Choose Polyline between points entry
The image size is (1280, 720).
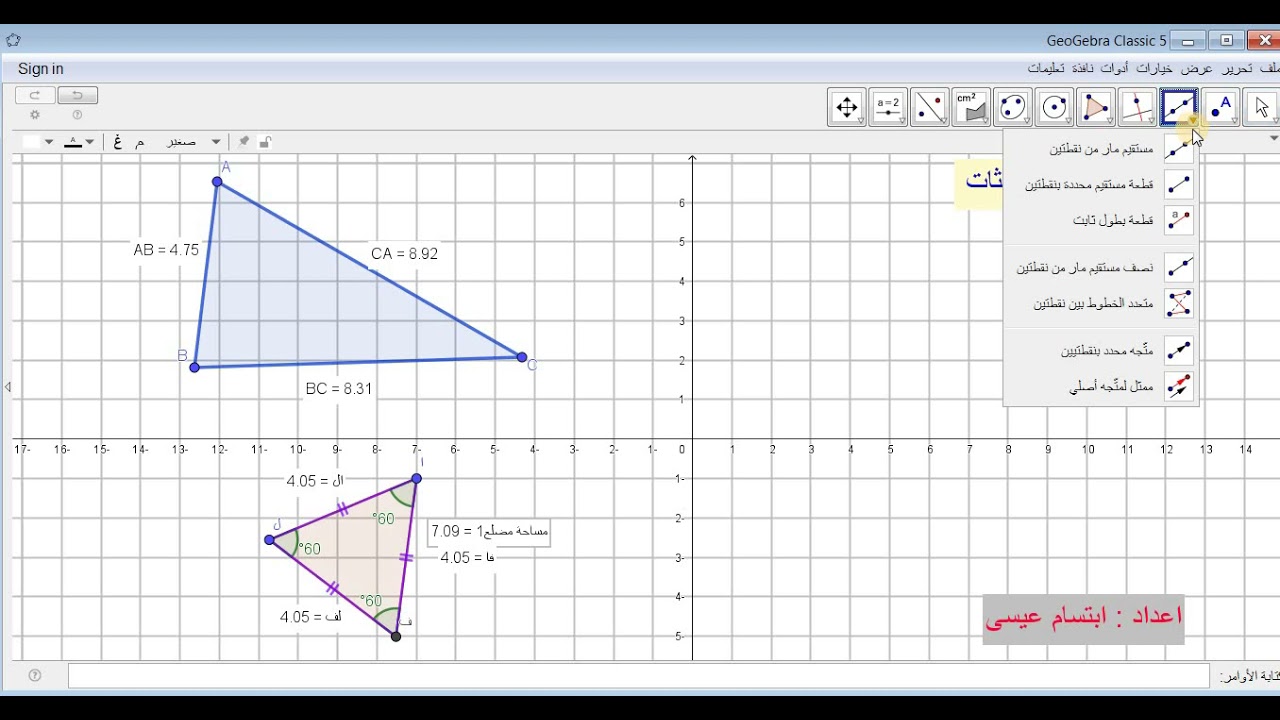tap(1101, 303)
